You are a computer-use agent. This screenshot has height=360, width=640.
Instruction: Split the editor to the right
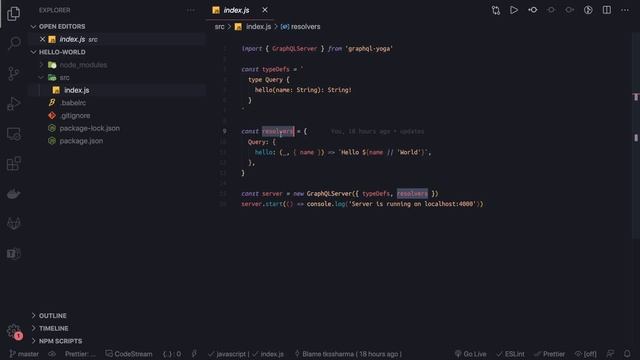[607, 10]
